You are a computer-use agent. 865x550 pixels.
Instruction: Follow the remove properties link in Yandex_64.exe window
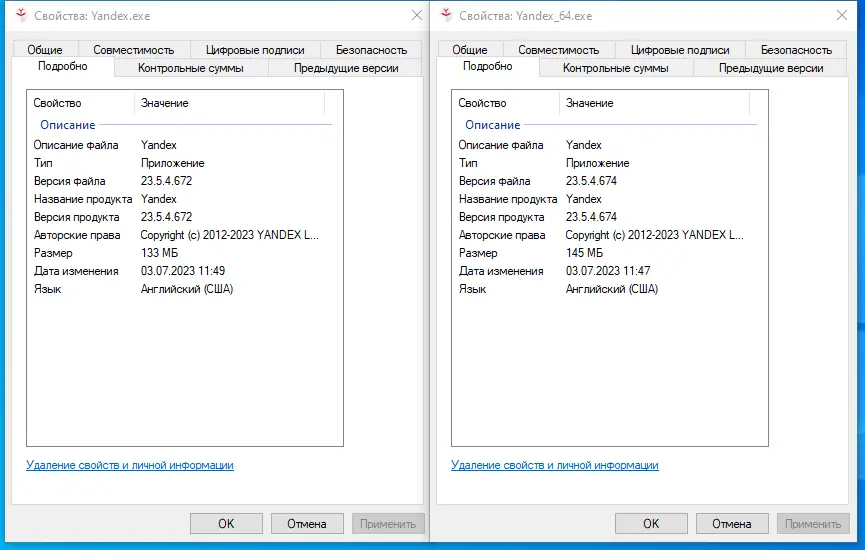[555, 465]
